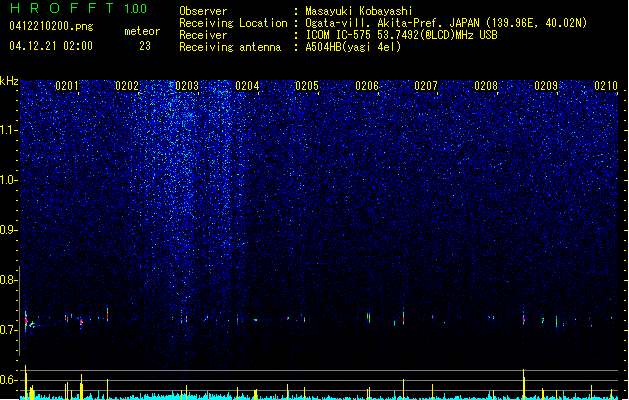The image size is (629, 400).
Task: Select the file name 0412210200.png
Action: click(51, 26)
